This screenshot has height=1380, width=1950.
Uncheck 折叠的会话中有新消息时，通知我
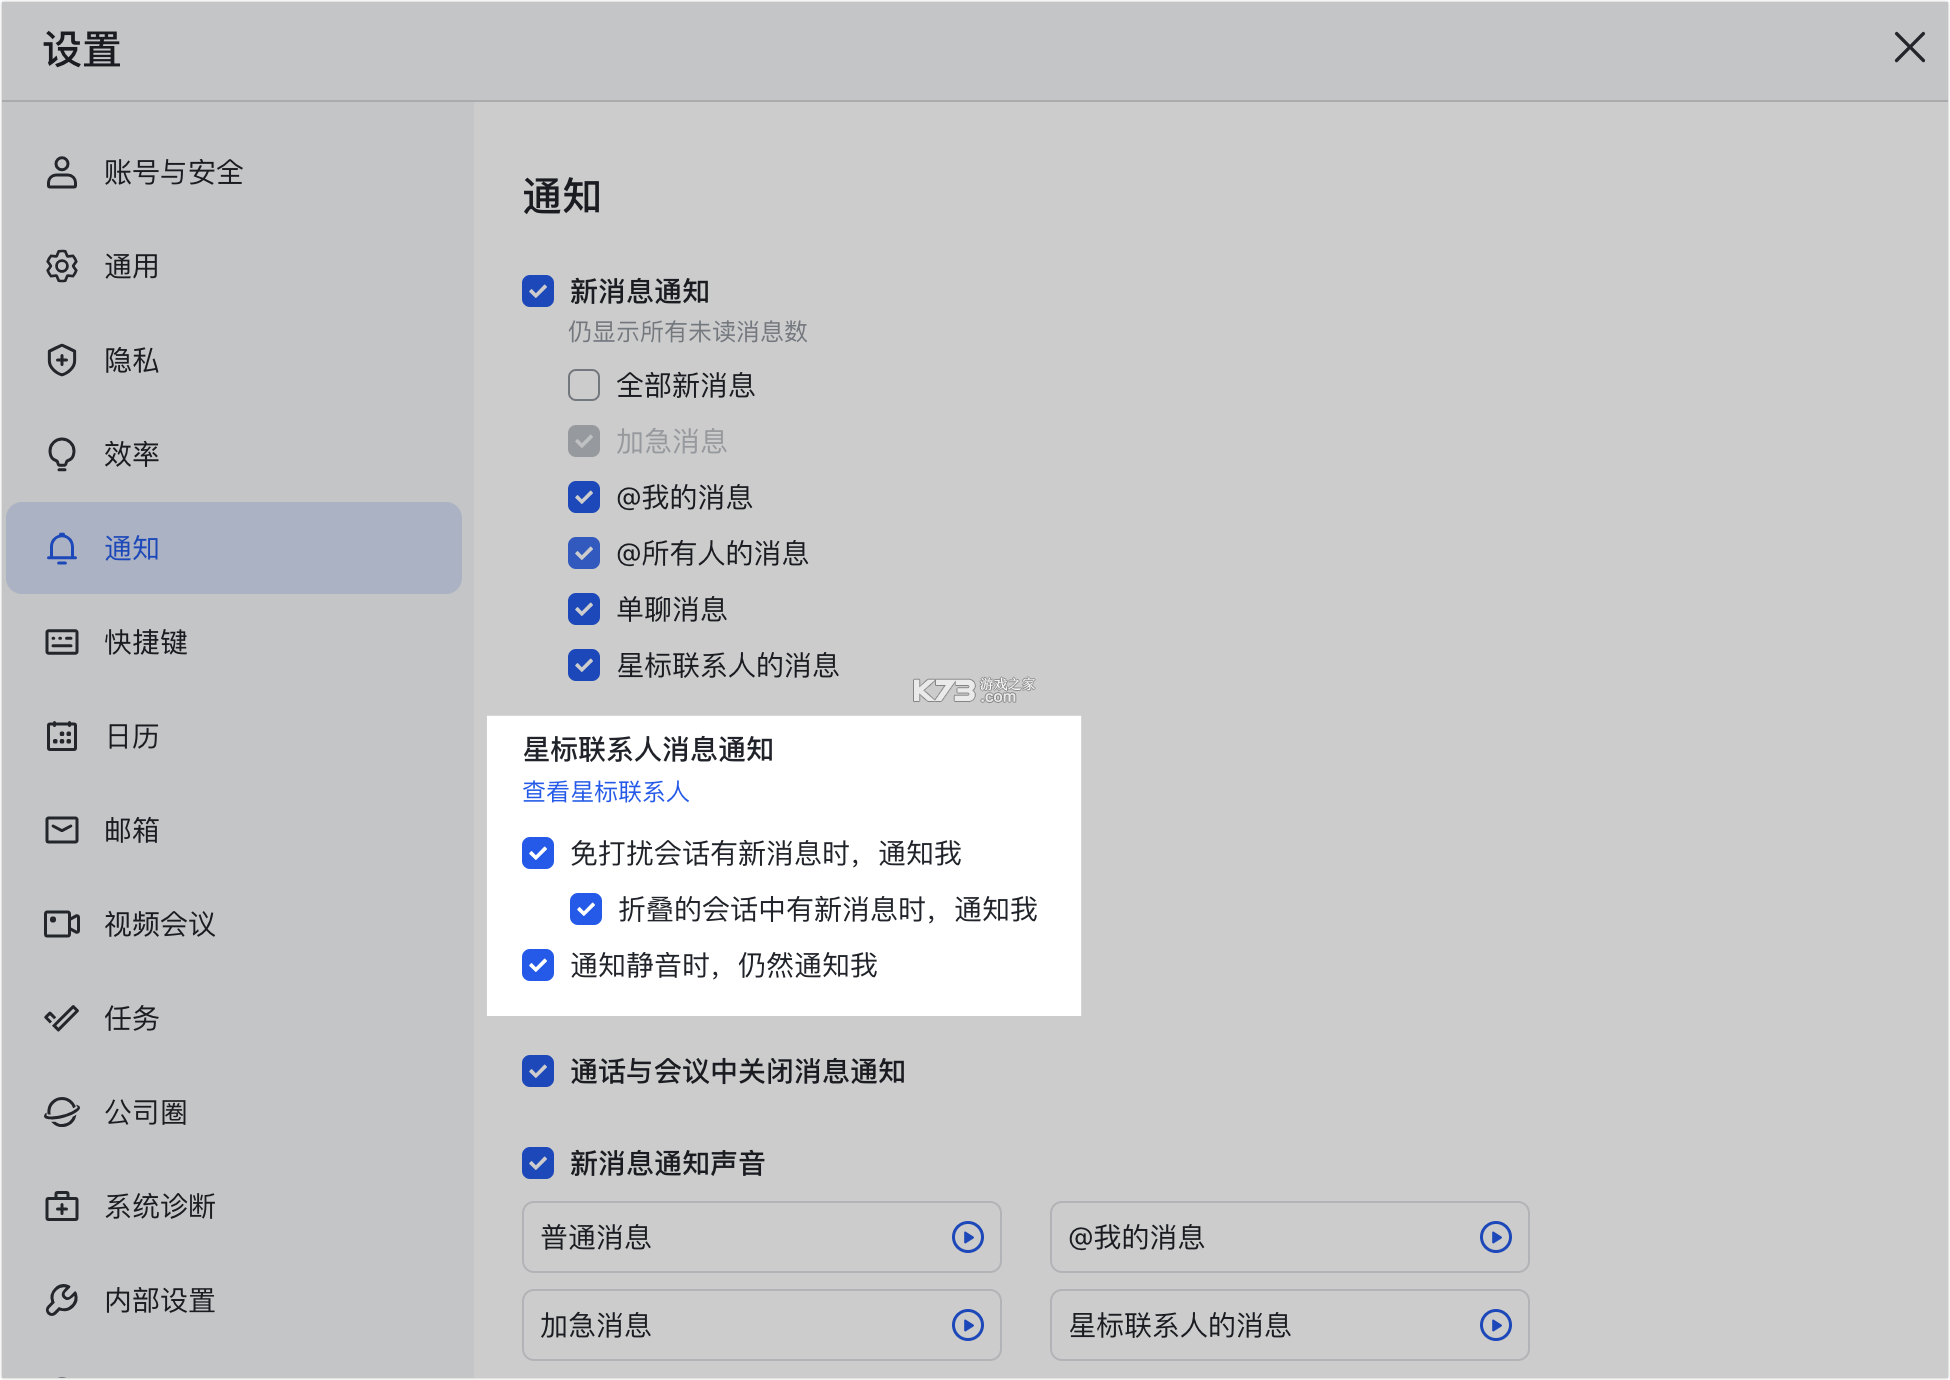[586, 909]
